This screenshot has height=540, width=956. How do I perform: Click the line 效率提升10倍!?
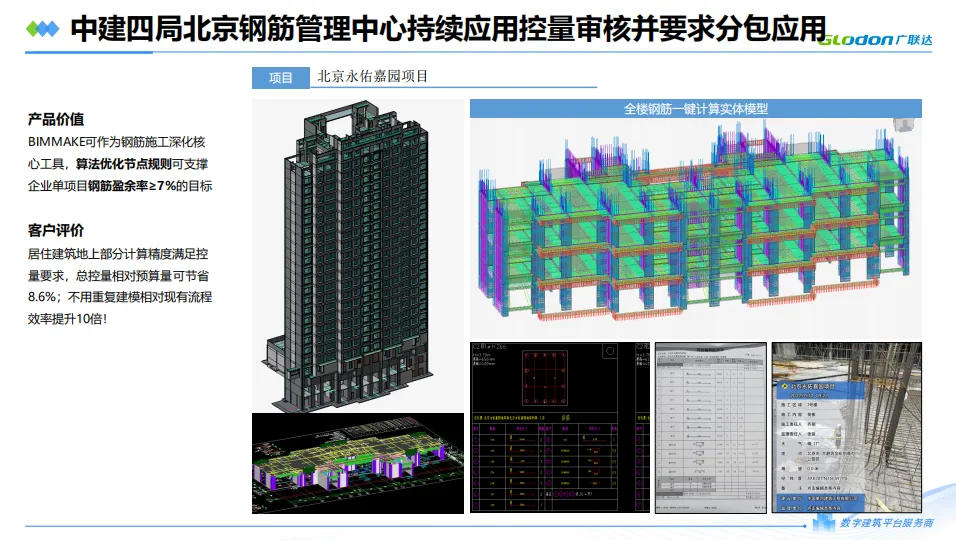pyautogui.click(x=68, y=319)
